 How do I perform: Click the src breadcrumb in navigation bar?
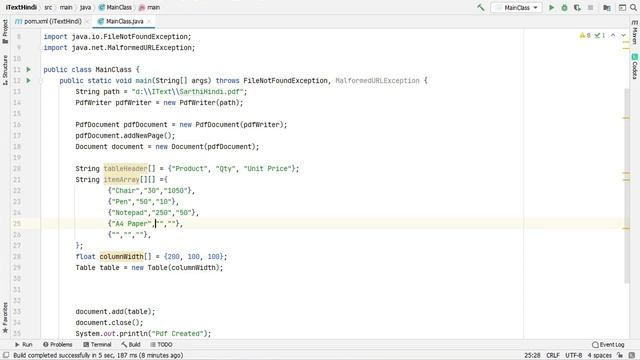pyautogui.click(x=48, y=7)
